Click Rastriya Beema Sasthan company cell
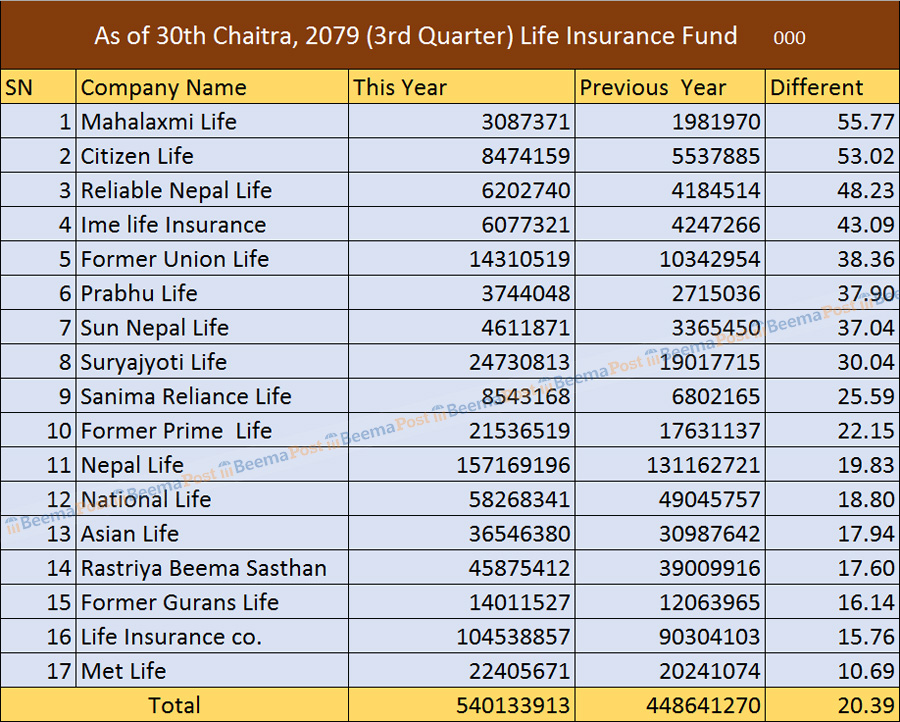 [204, 568]
